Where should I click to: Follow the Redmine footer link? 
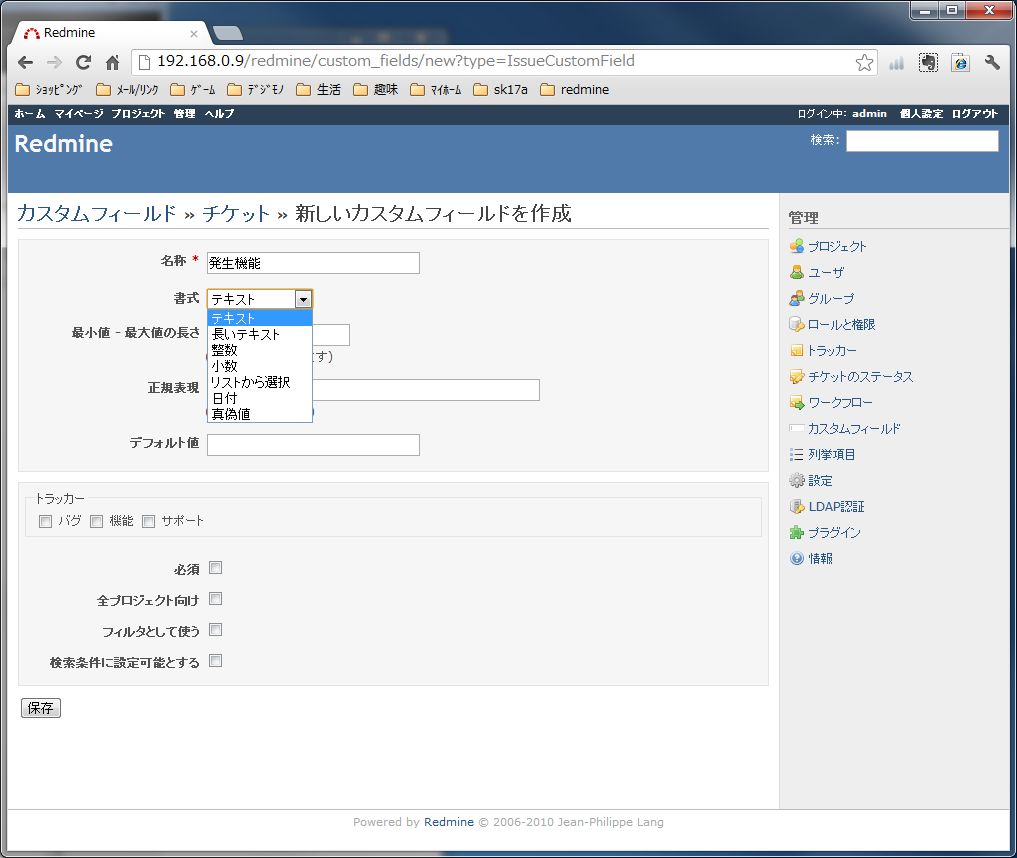point(449,822)
